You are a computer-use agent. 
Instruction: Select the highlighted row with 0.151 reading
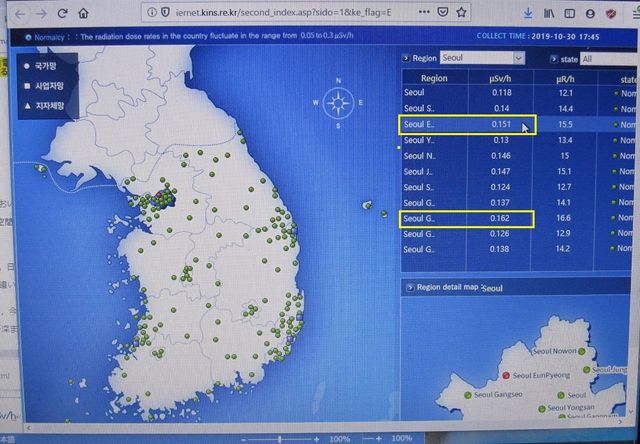(467, 125)
